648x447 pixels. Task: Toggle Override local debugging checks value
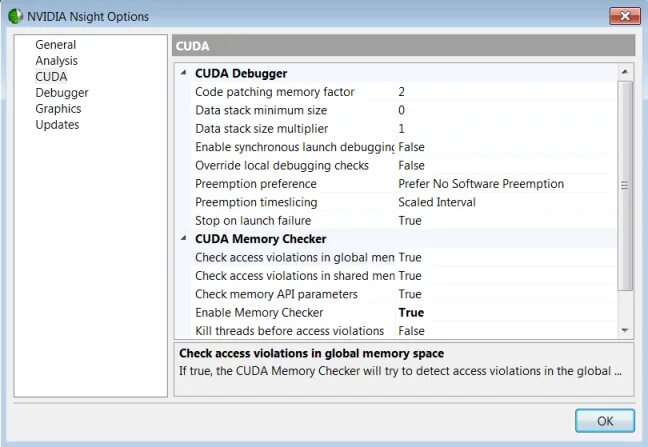tap(505, 165)
